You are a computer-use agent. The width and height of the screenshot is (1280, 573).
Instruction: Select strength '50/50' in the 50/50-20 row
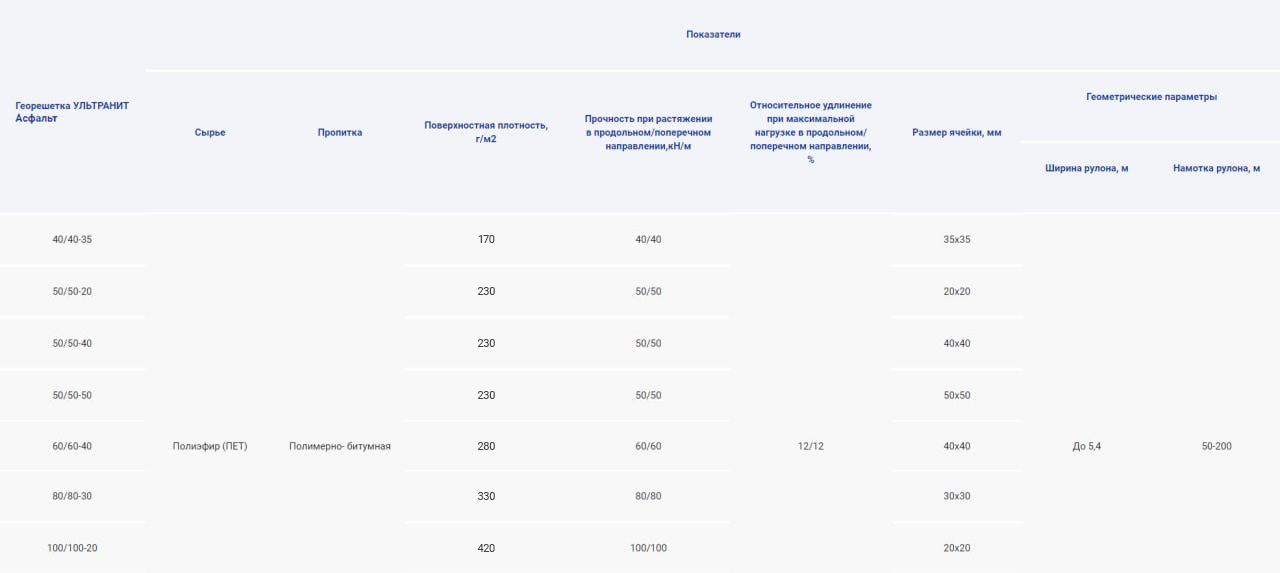tap(648, 291)
